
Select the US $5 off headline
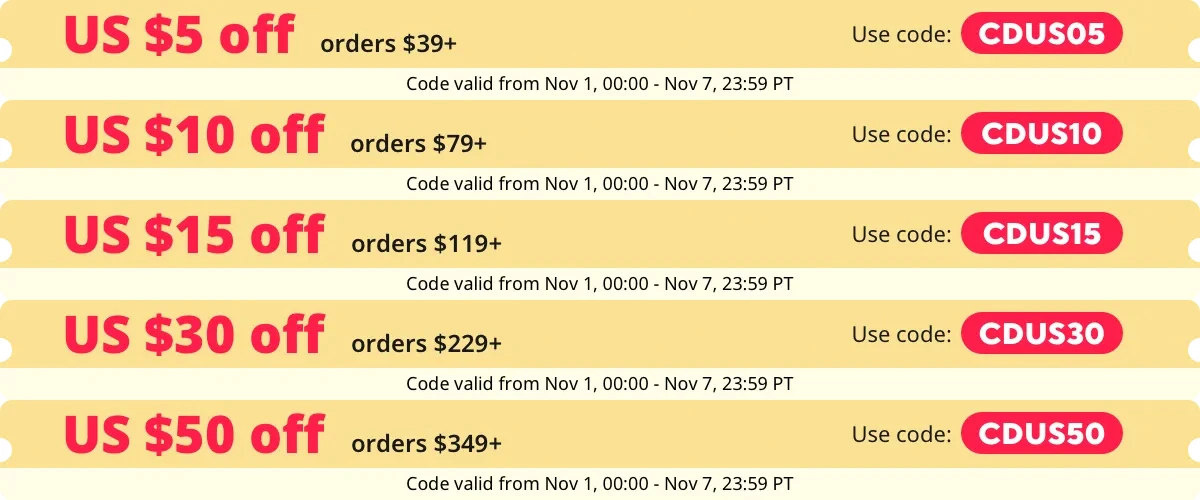pos(179,35)
